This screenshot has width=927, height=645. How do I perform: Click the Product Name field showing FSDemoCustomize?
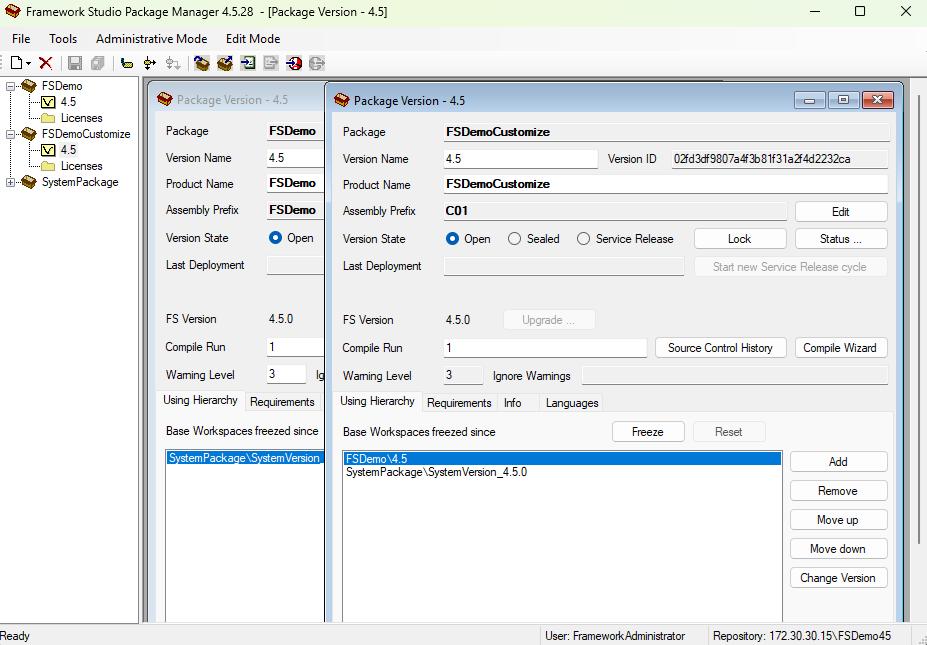coord(666,184)
